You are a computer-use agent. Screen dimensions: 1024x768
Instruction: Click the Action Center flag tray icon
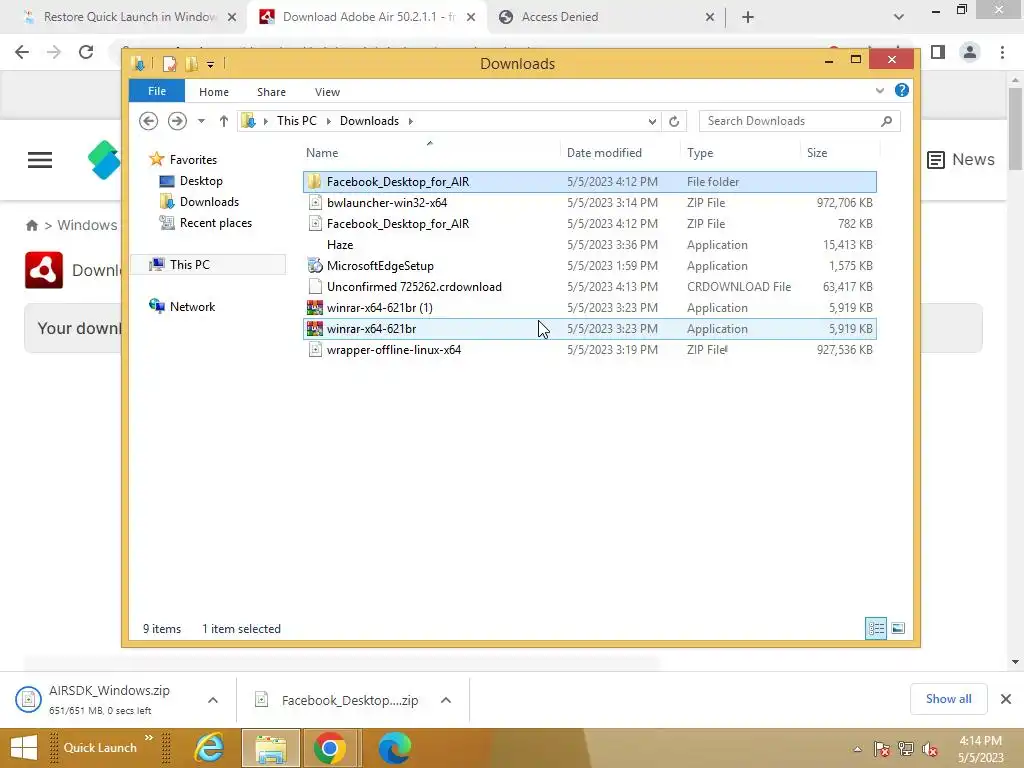point(882,749)
